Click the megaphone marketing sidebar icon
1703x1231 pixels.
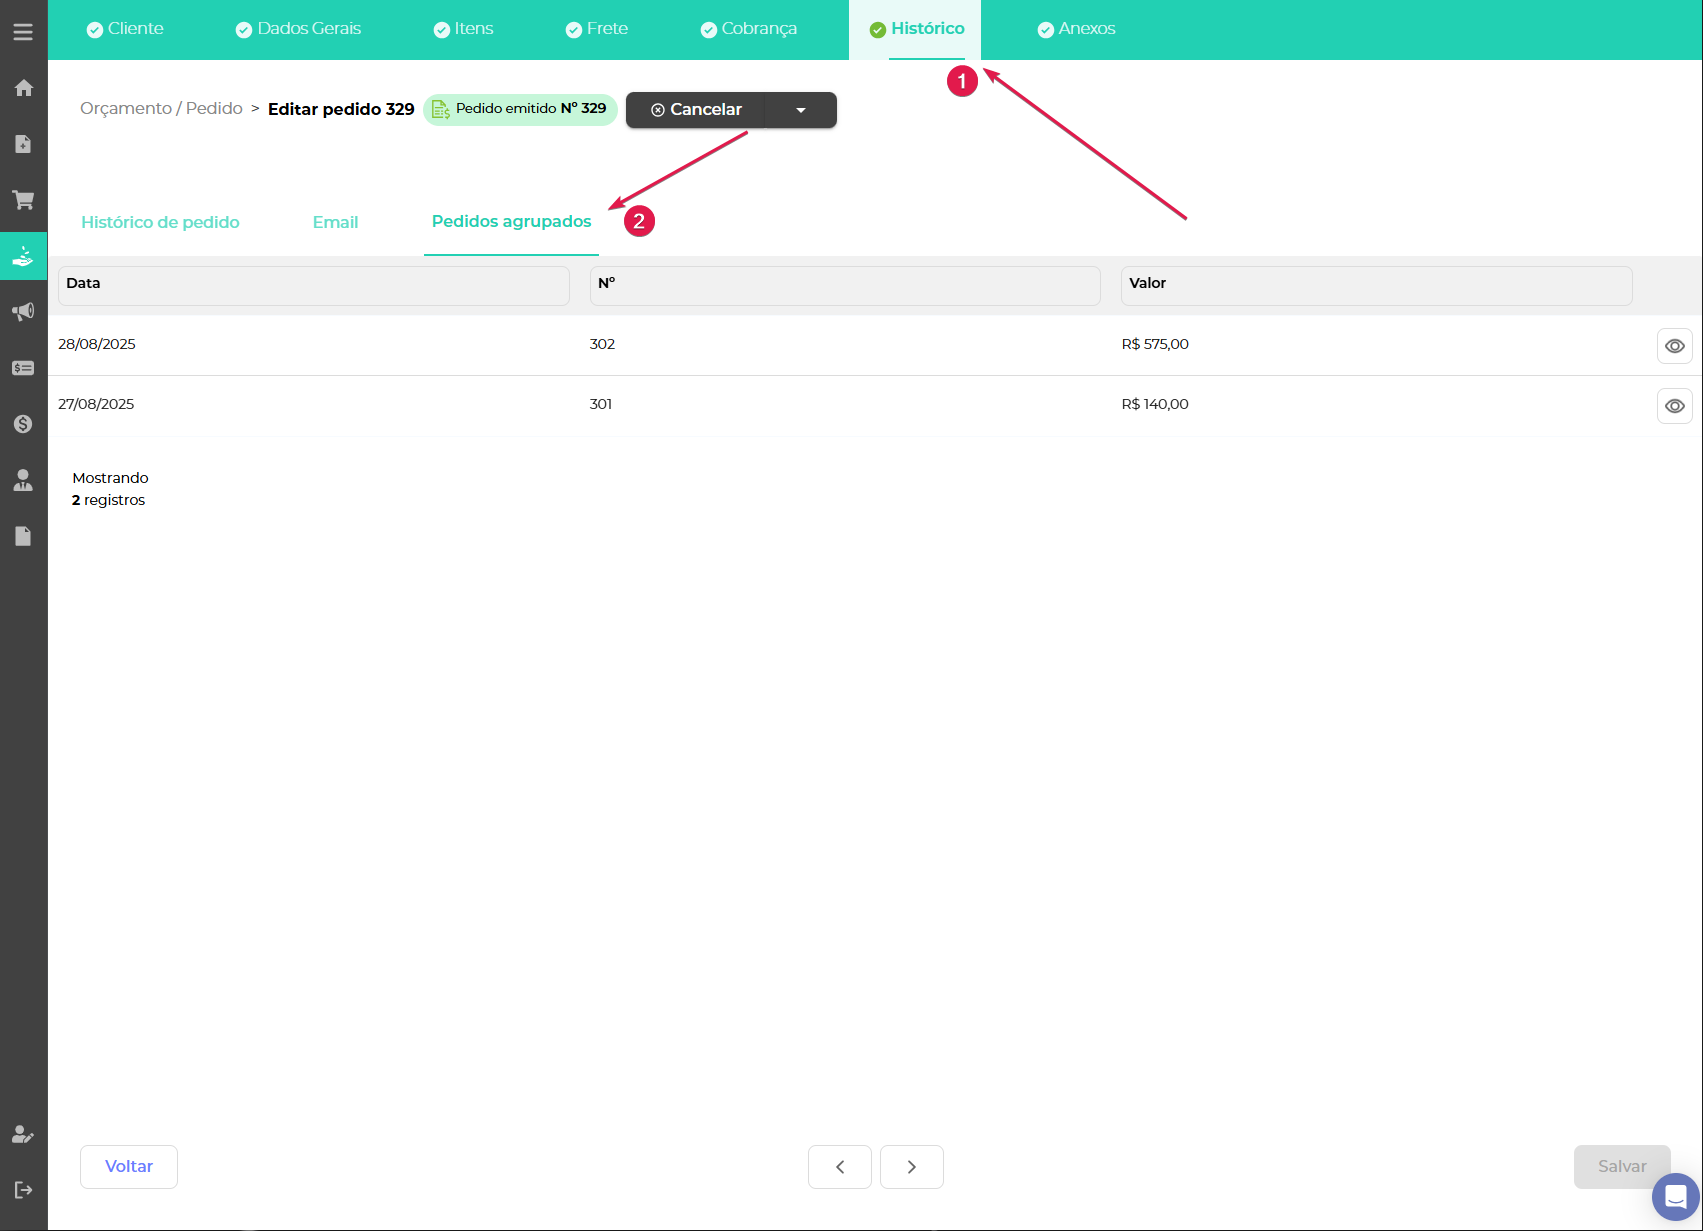point(23,312)
